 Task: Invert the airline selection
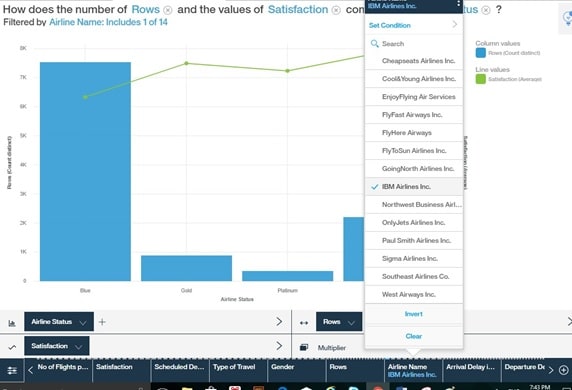coord(414,314)
